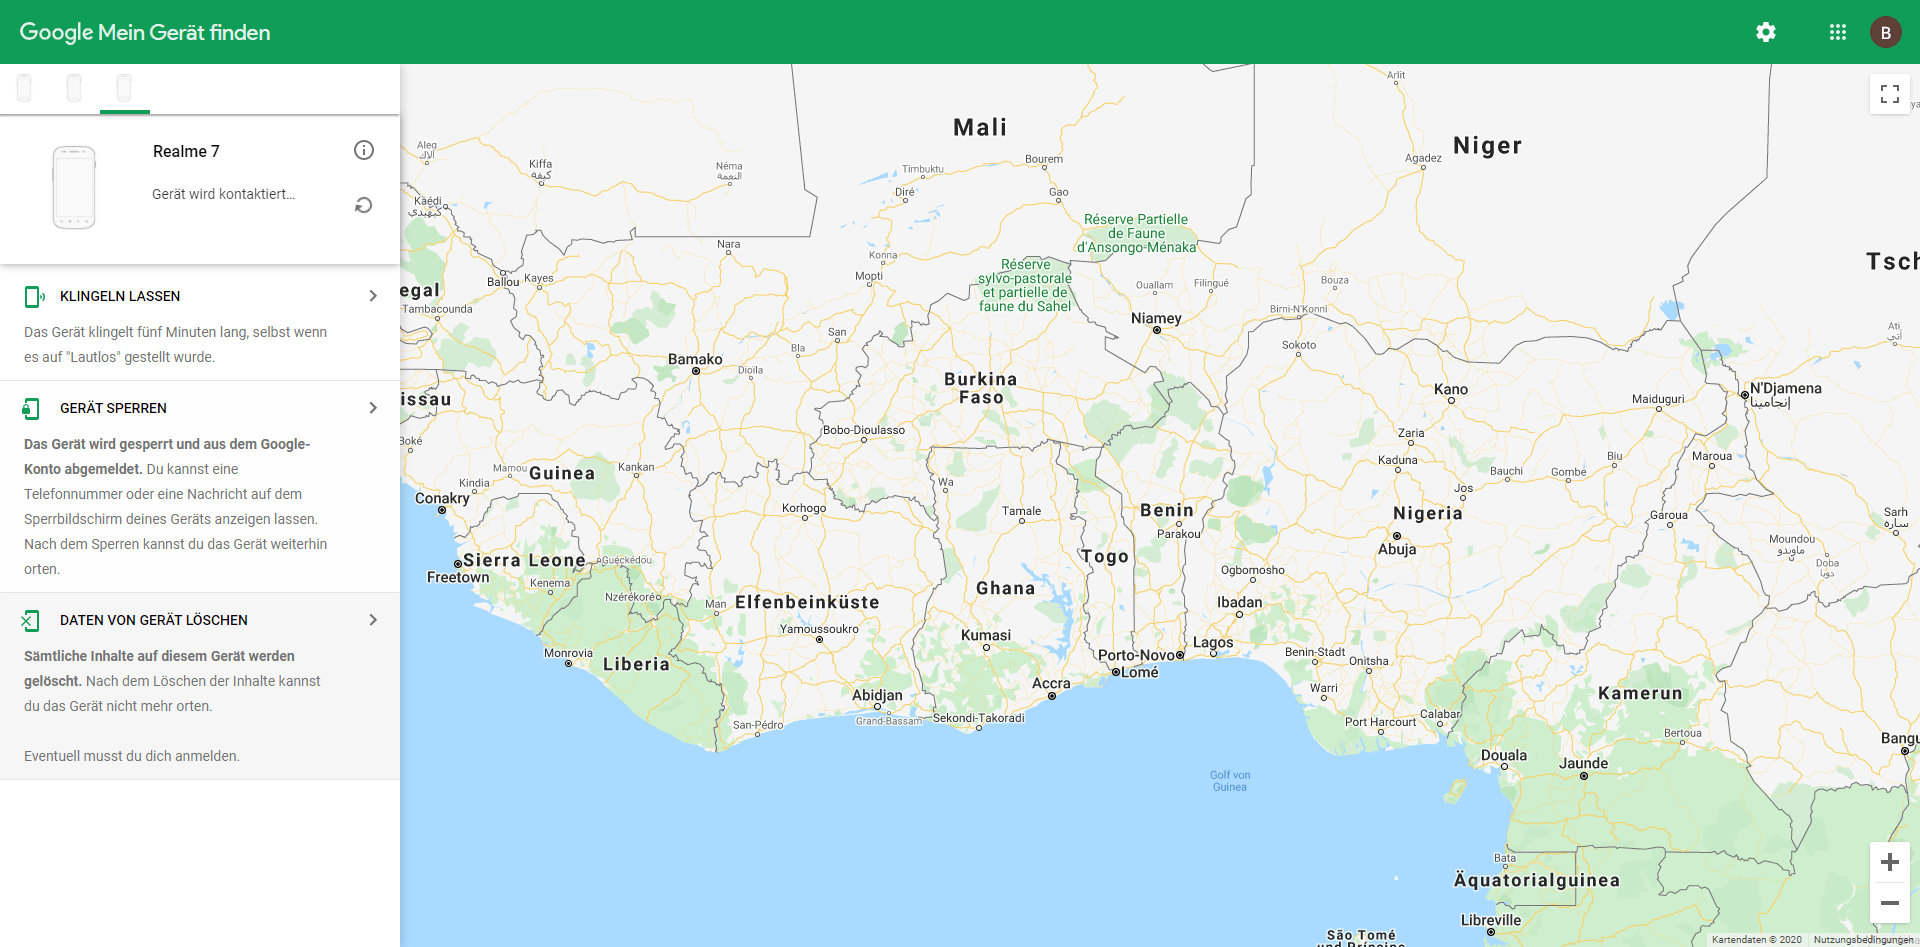Click the lock phone icon beside Gerät sperren
This screenshot has height=947, width=1920.
pyautogui.click(x=31, y=408)
